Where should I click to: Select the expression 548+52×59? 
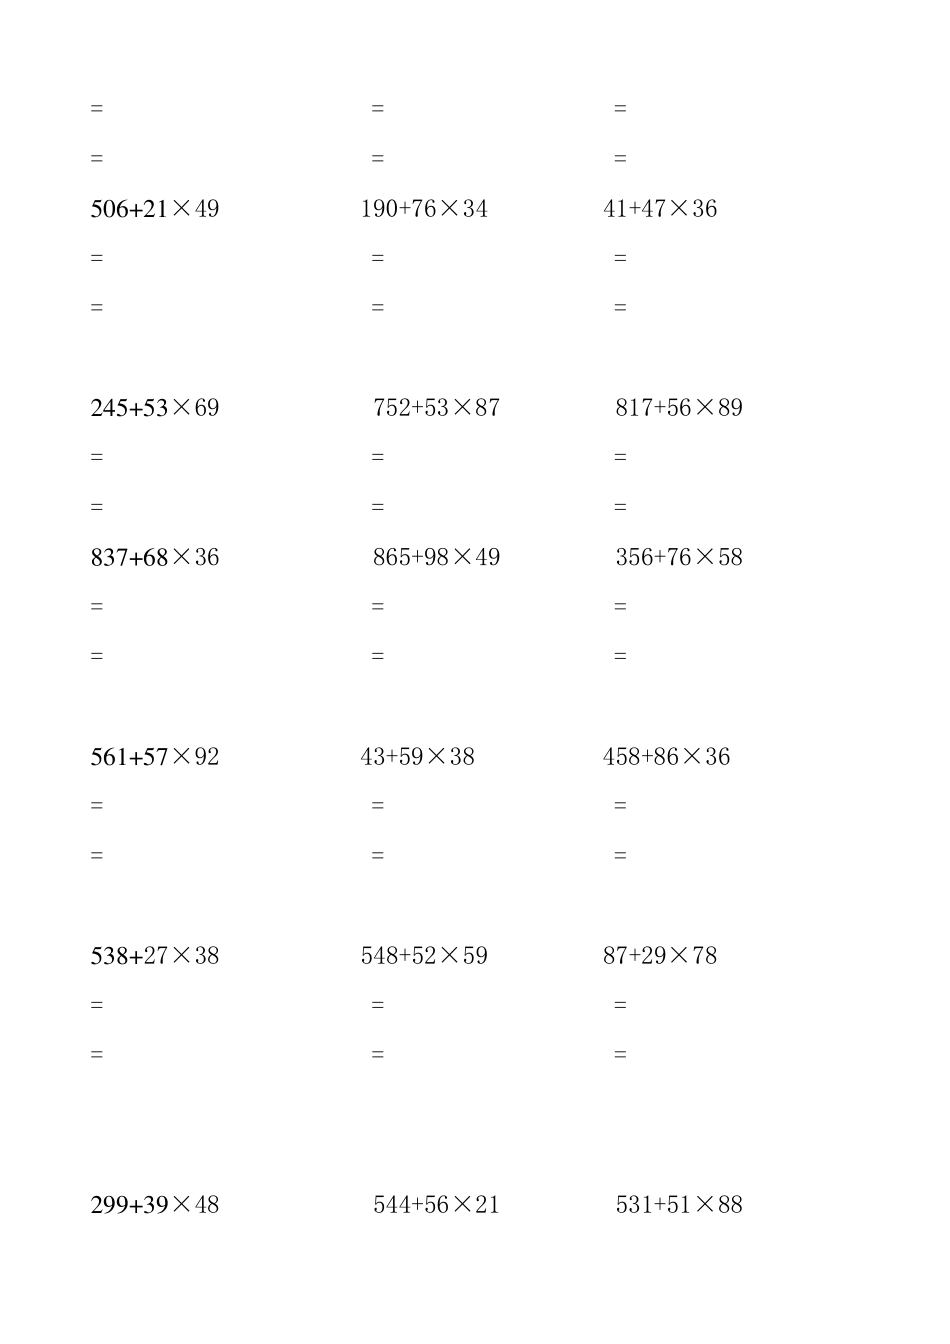pyautogui.click(x=424, y=956)
